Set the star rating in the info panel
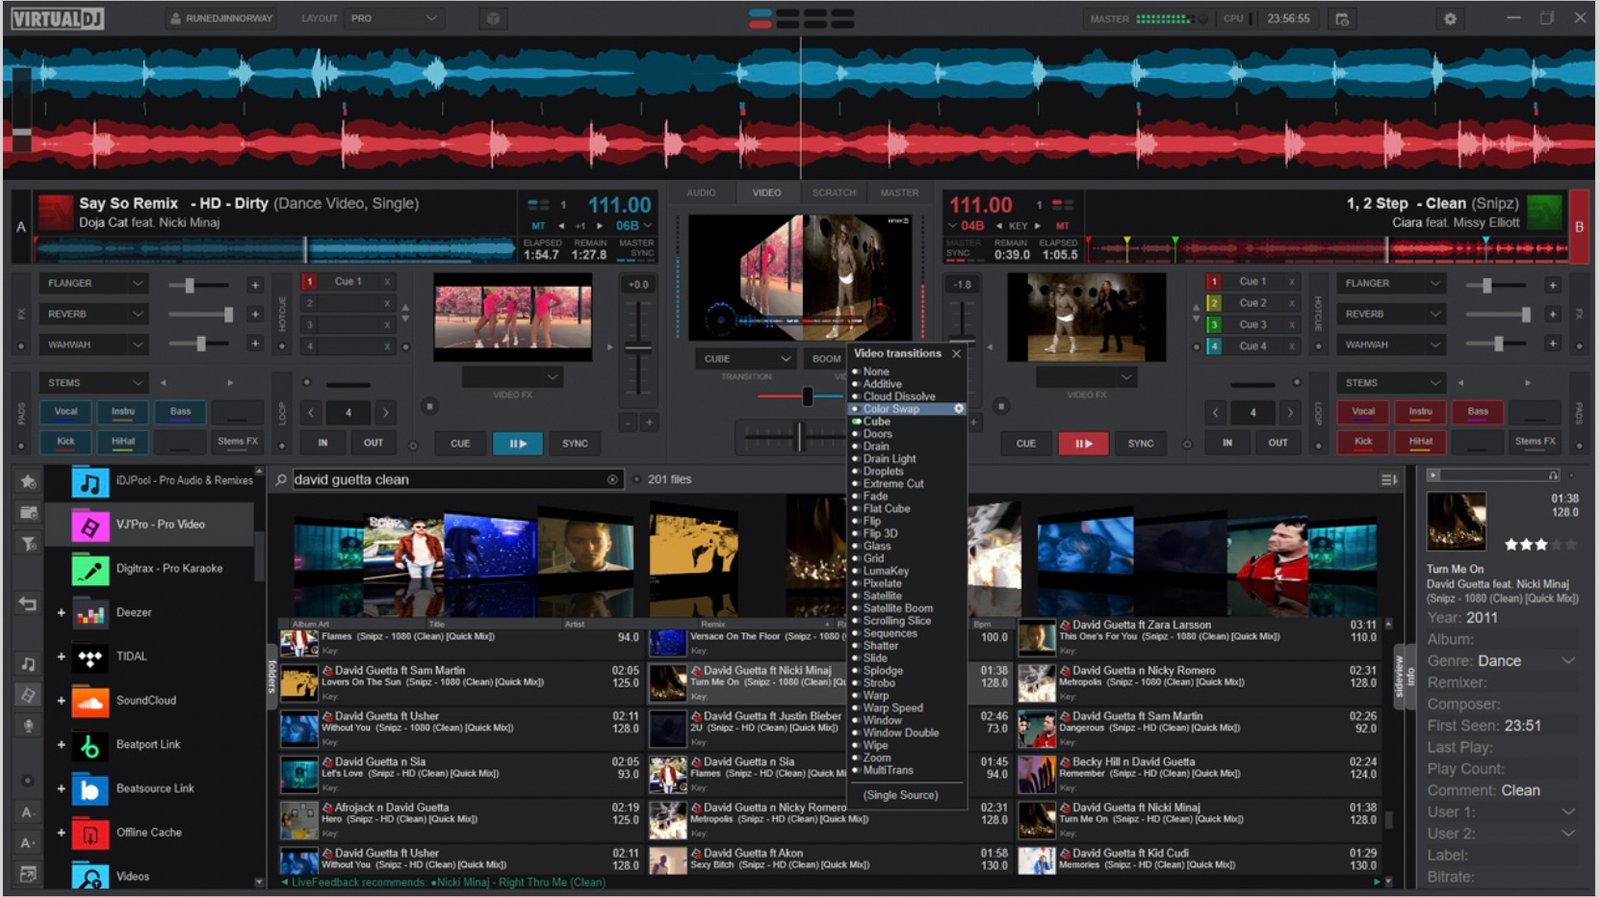1600x897 pixels. (1540, 545)
